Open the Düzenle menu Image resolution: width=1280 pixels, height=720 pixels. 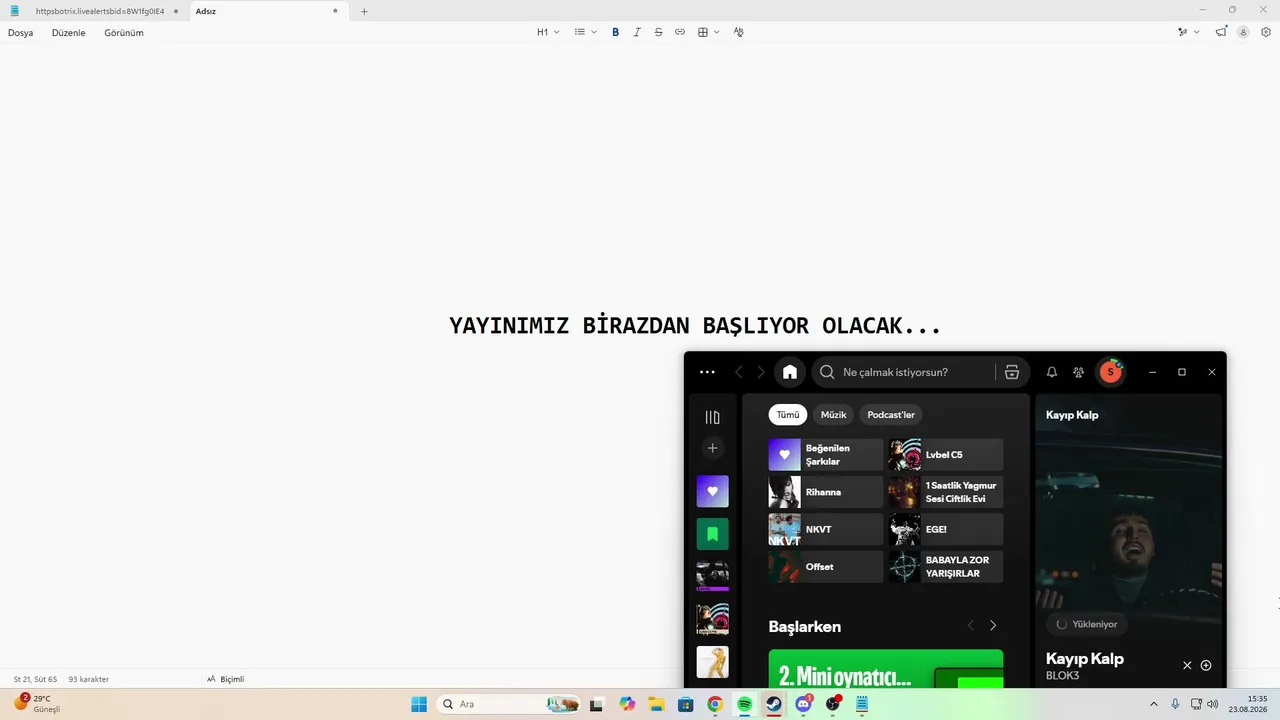[69, 33]
